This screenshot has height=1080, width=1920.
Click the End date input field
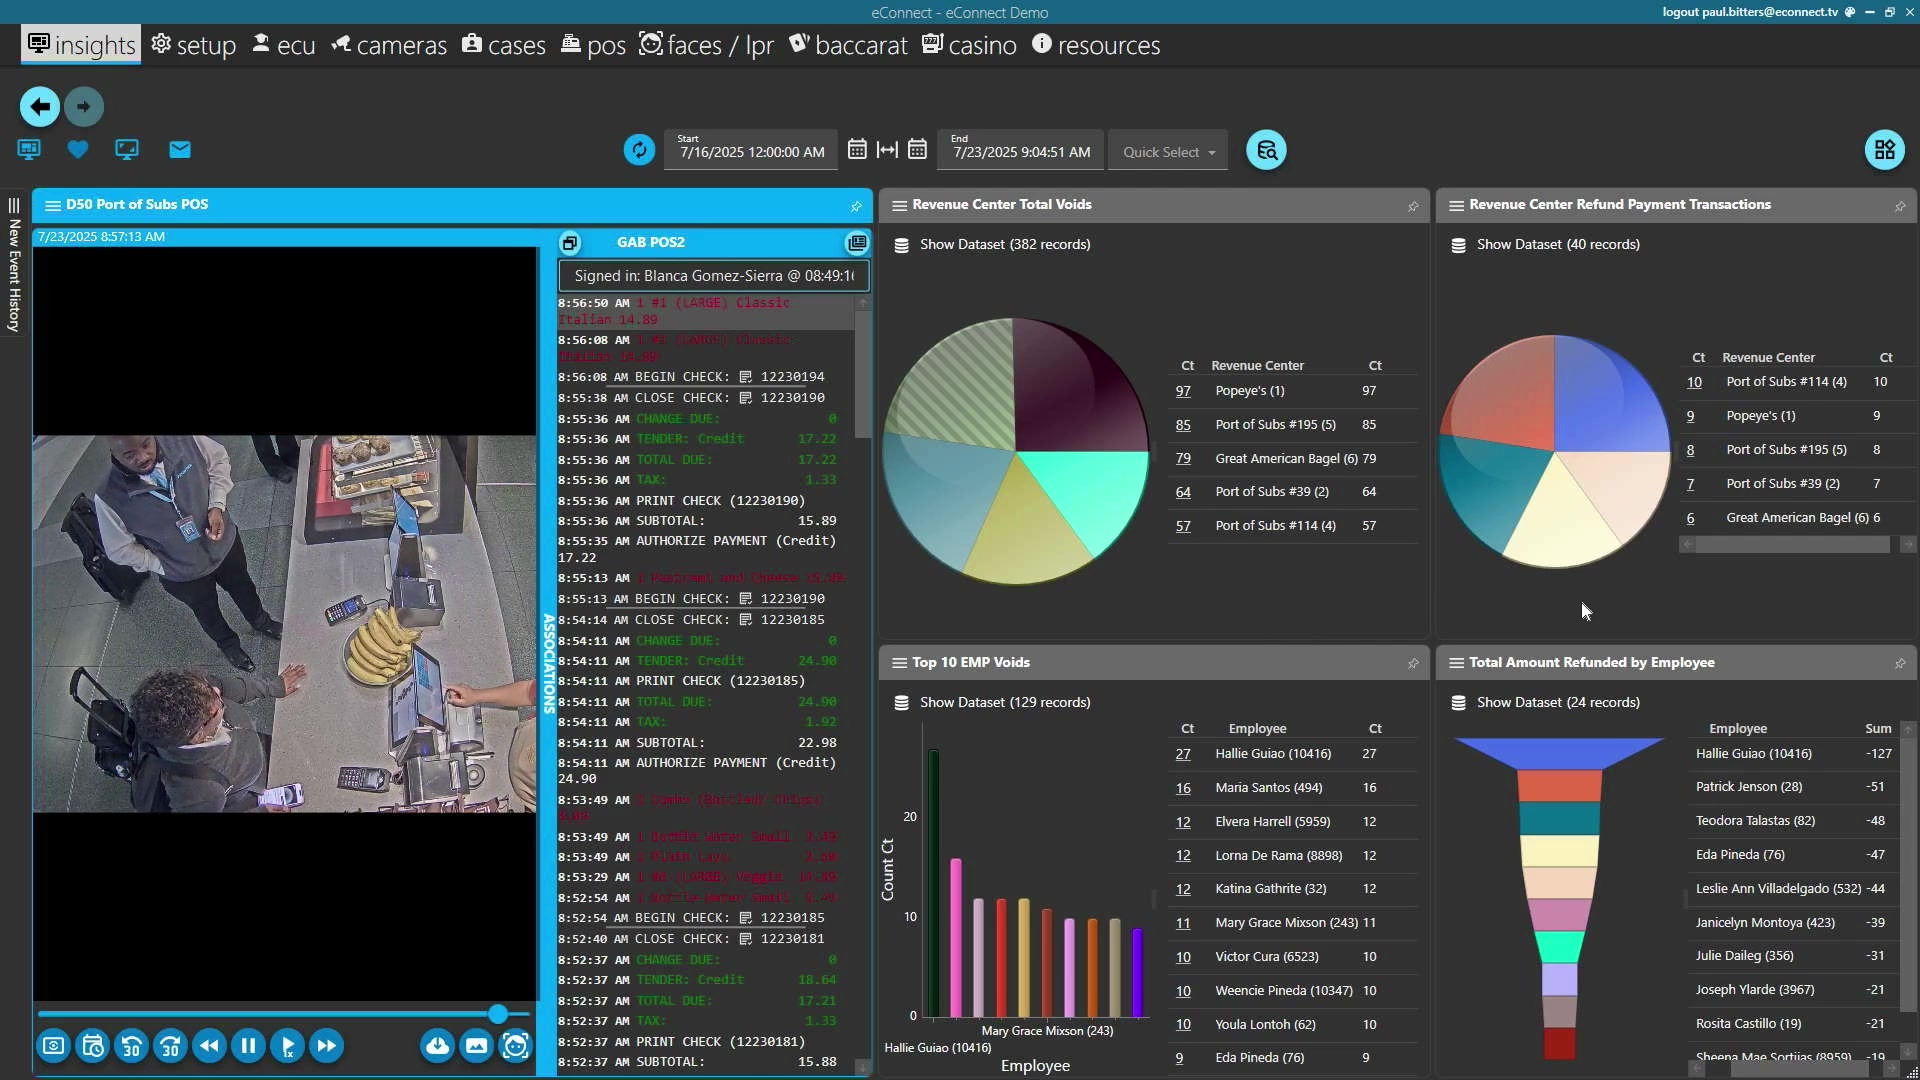[x=1021, y=150]
